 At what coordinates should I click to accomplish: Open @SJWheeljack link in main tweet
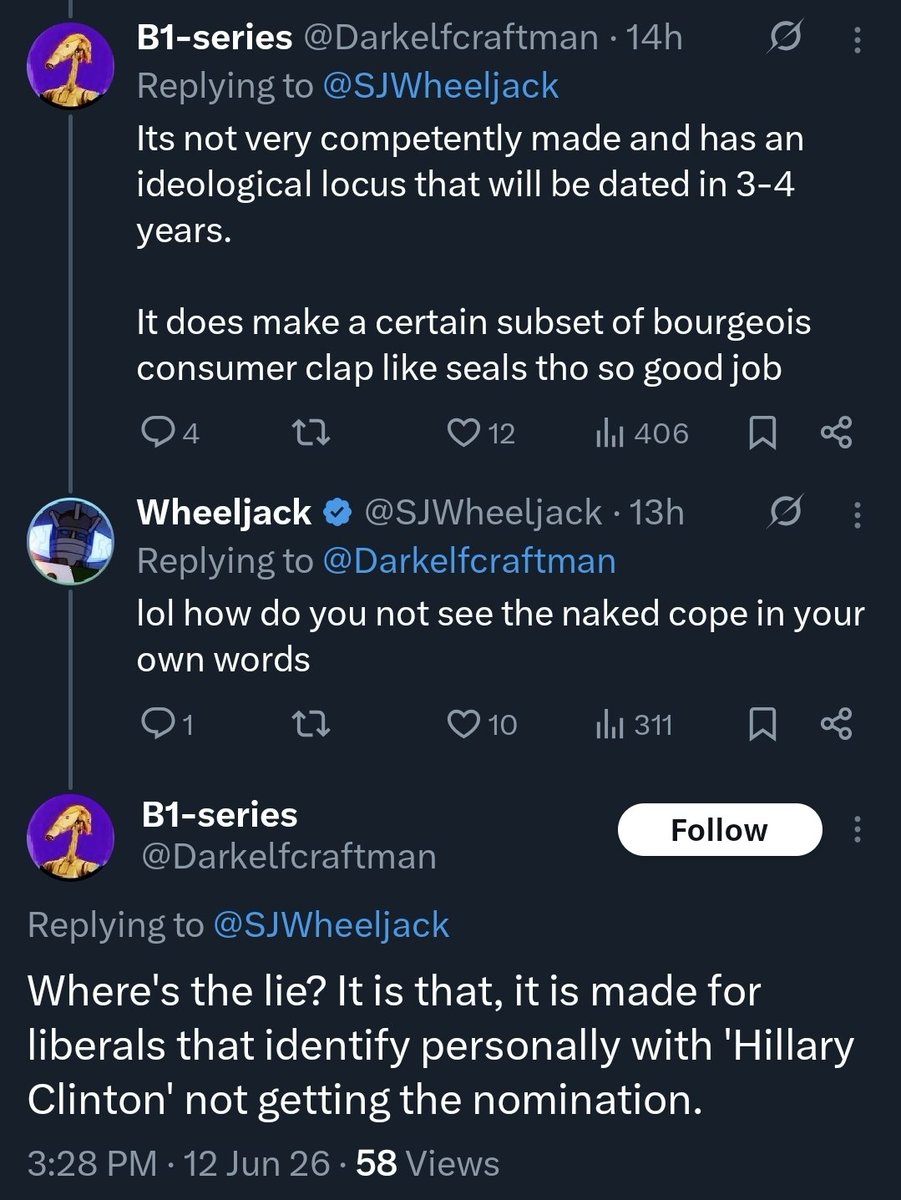pyautogui.click(x=331, y=925)
